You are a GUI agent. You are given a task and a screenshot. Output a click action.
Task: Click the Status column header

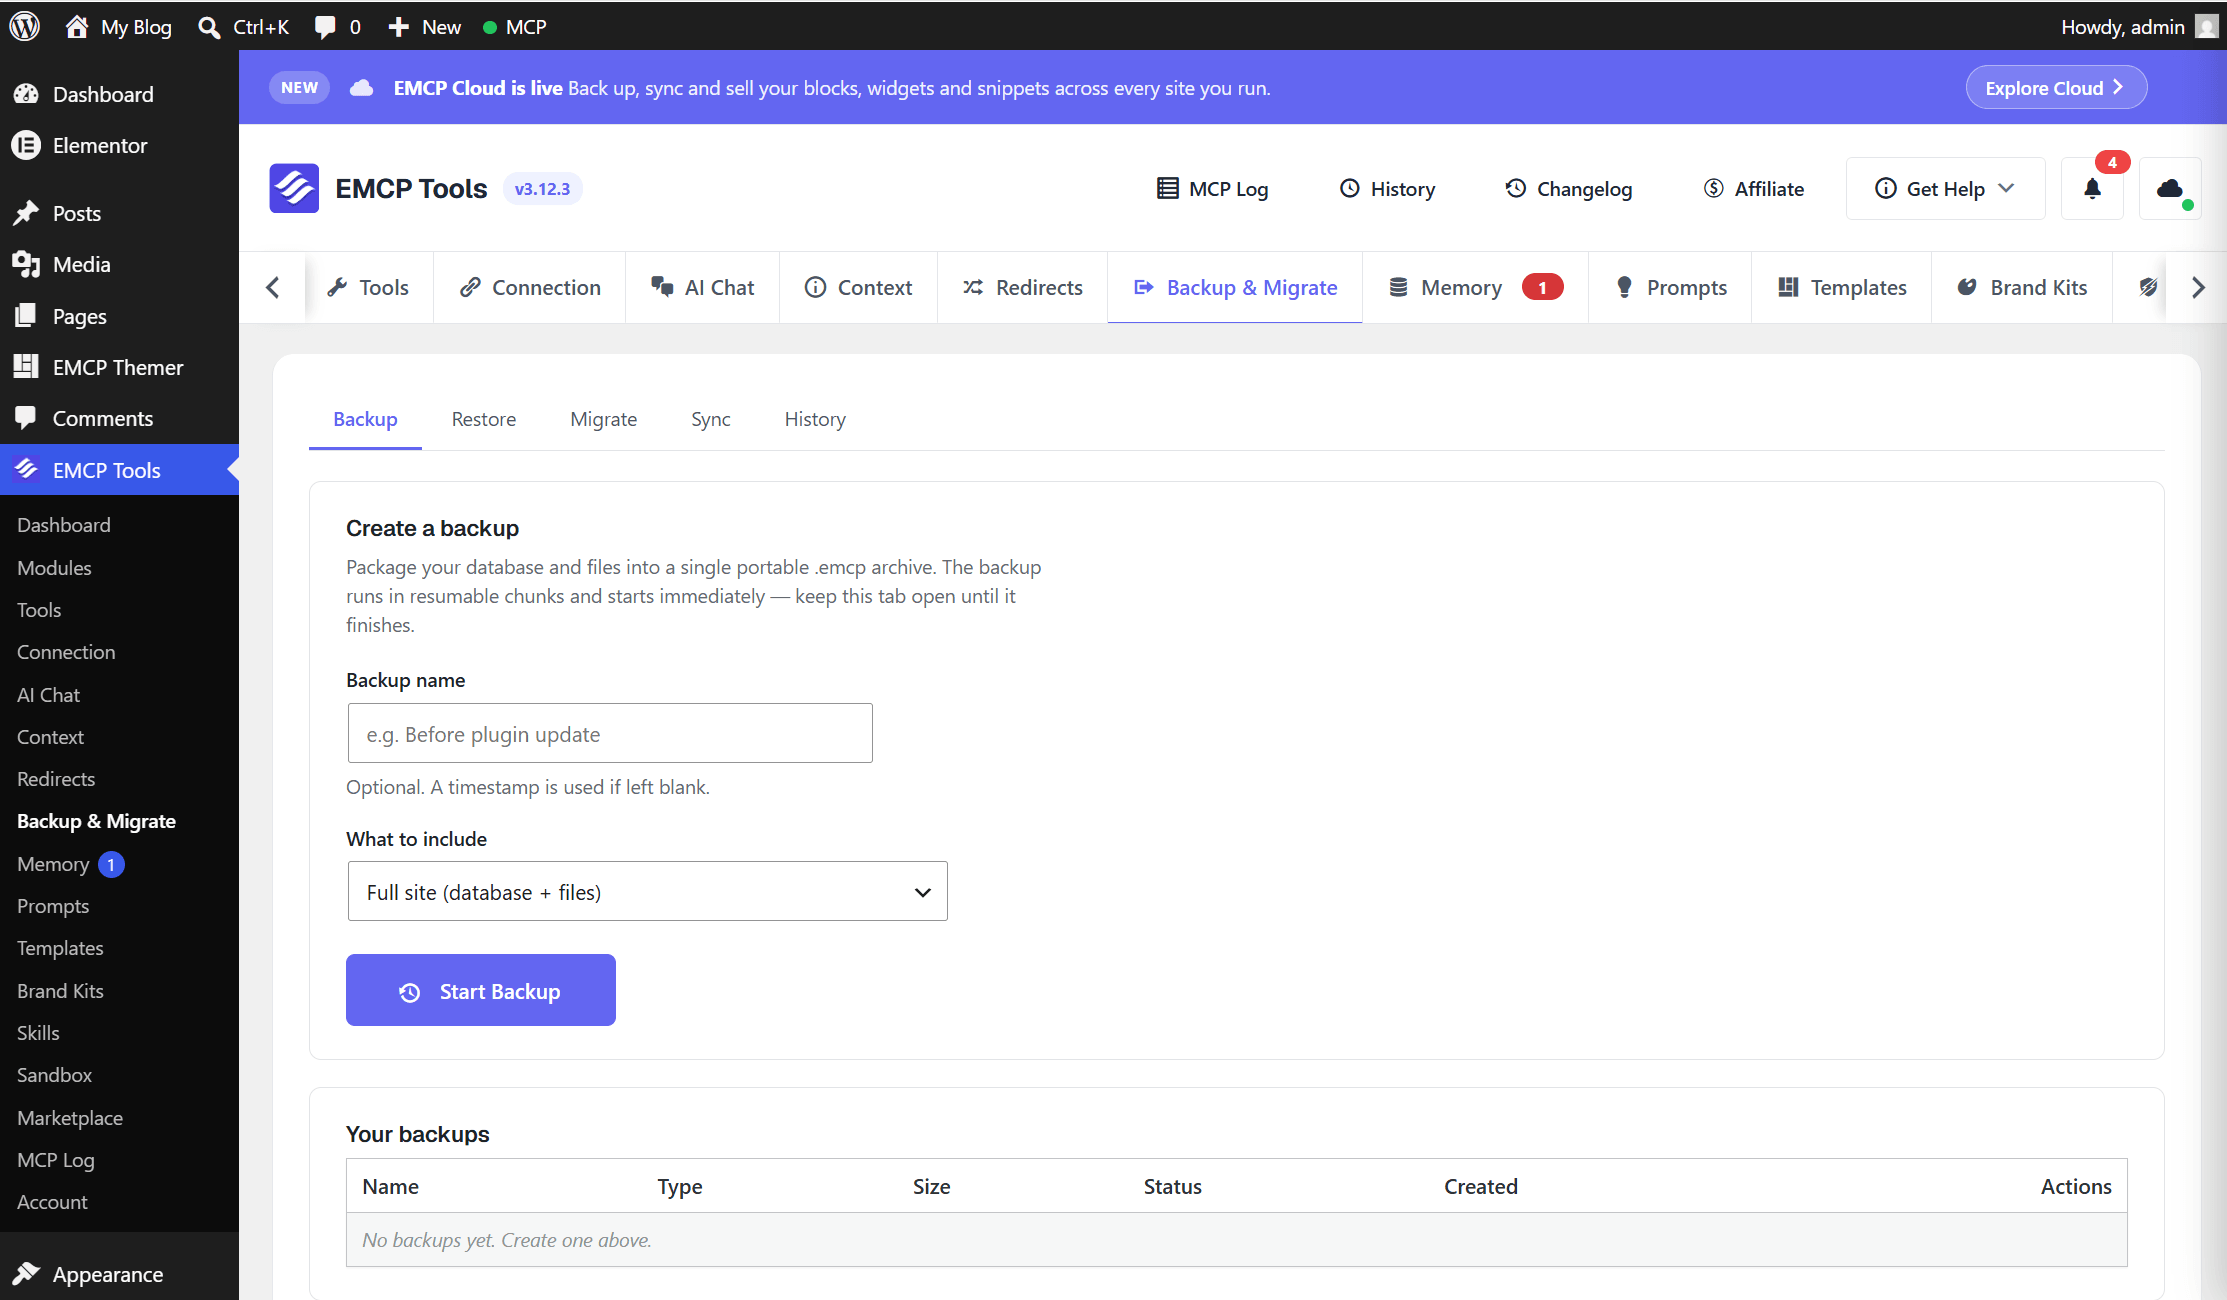pyautogui.click(x=1173, y=1186)
